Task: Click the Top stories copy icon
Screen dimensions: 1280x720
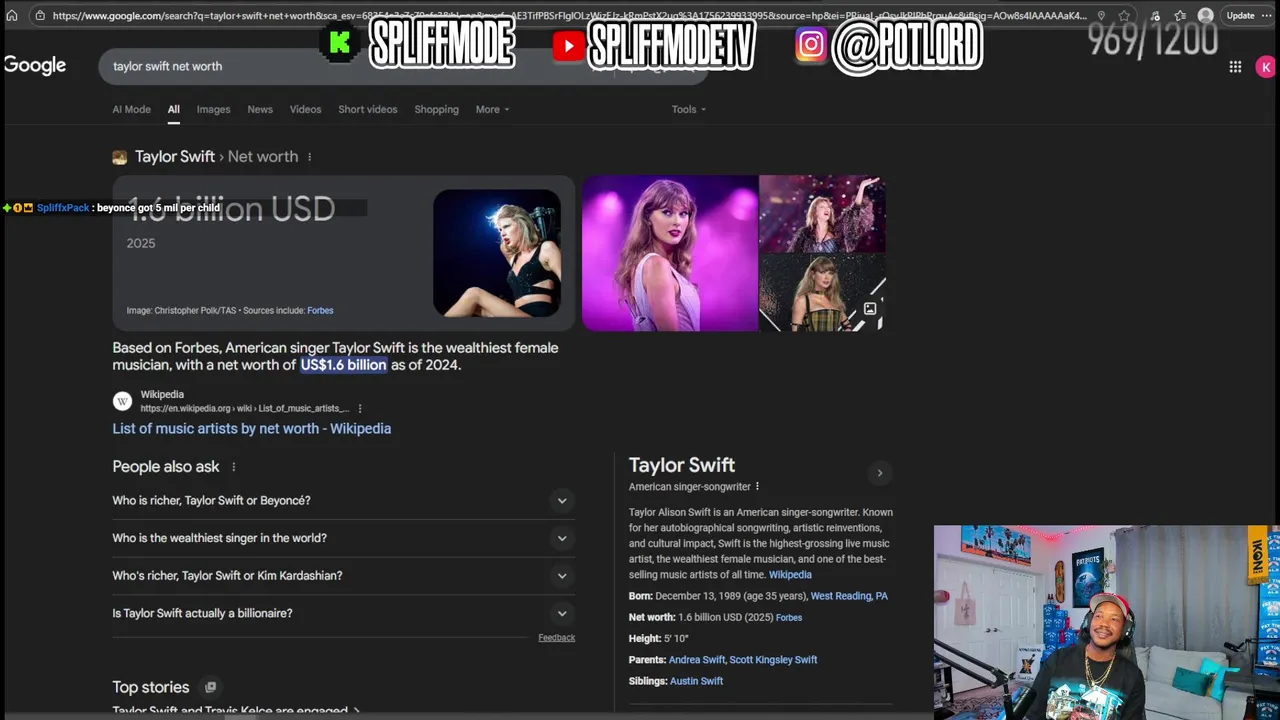Action: click(x=210, y=687)
